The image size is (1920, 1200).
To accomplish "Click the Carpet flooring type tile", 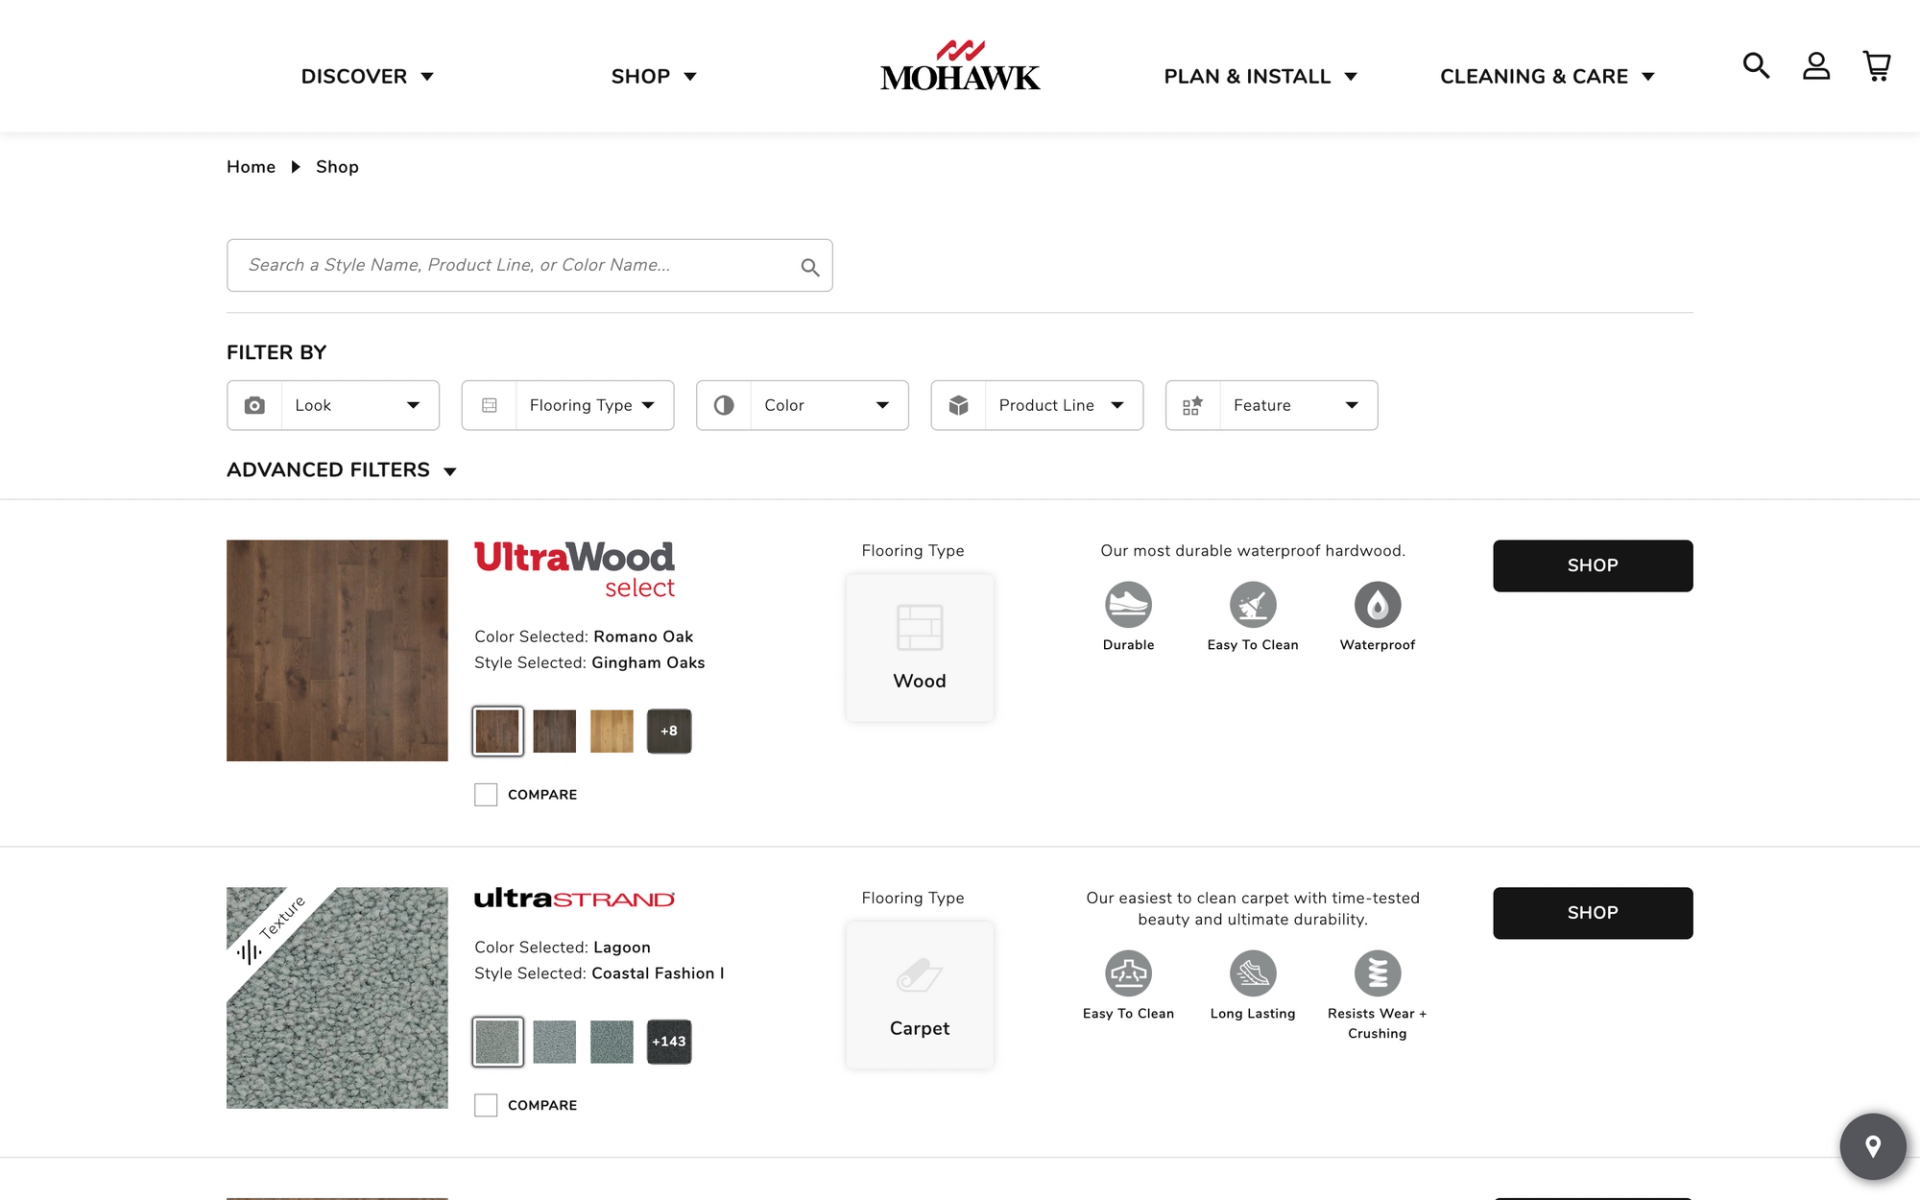I will tap(919, 995).
